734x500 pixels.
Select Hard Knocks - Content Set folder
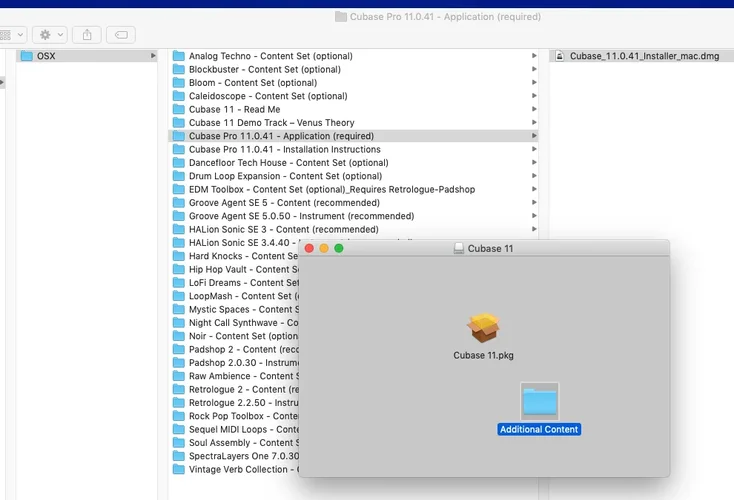click(x=234, y=256)
